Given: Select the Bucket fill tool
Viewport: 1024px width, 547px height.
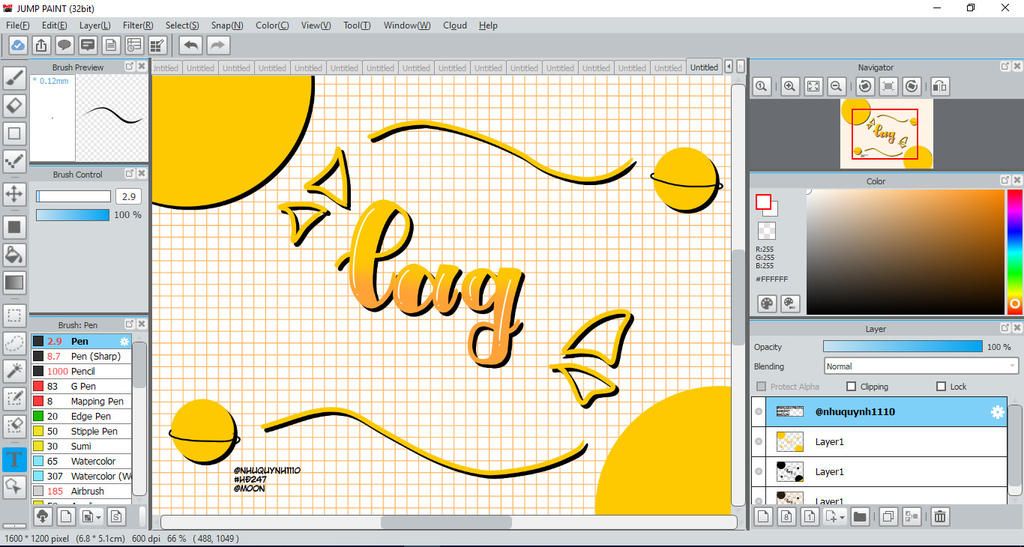Looking at the screenshot, I should pyautogui.click(x=14, y=254).
